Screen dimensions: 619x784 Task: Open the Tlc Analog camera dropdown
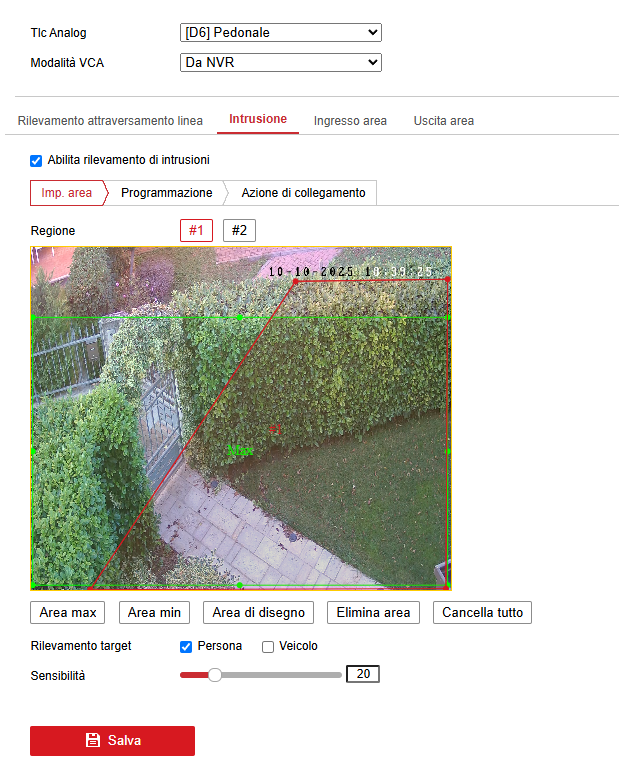[x=280, y=32]
